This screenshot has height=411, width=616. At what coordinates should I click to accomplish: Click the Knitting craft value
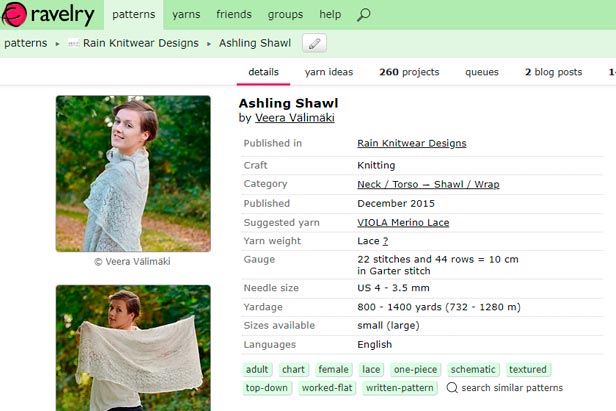click(x=376, y=165)
